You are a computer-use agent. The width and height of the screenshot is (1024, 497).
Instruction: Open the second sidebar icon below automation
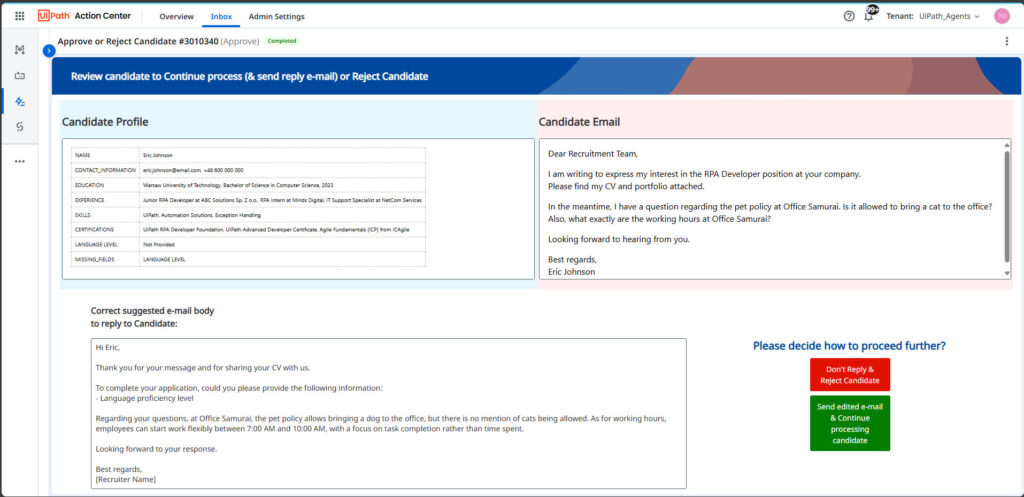click(20, 76)
